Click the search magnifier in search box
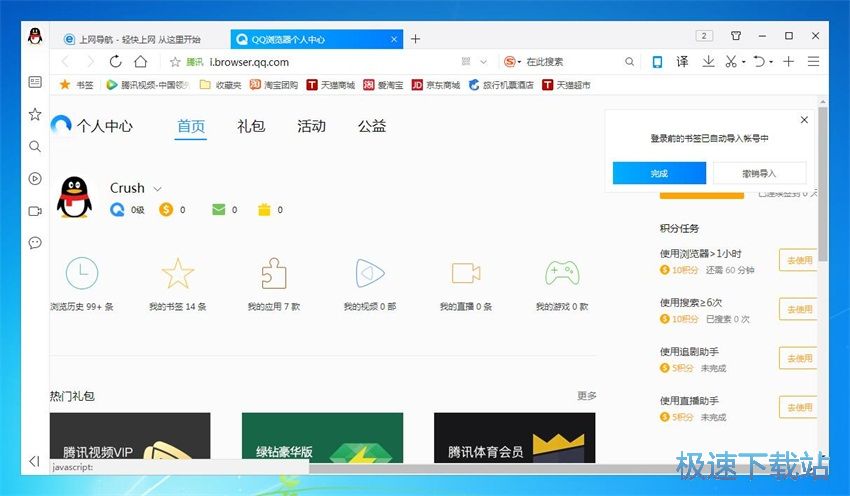The width and height of the screenshot is (850, 496). pyautogui.click(x=629, y=62)
